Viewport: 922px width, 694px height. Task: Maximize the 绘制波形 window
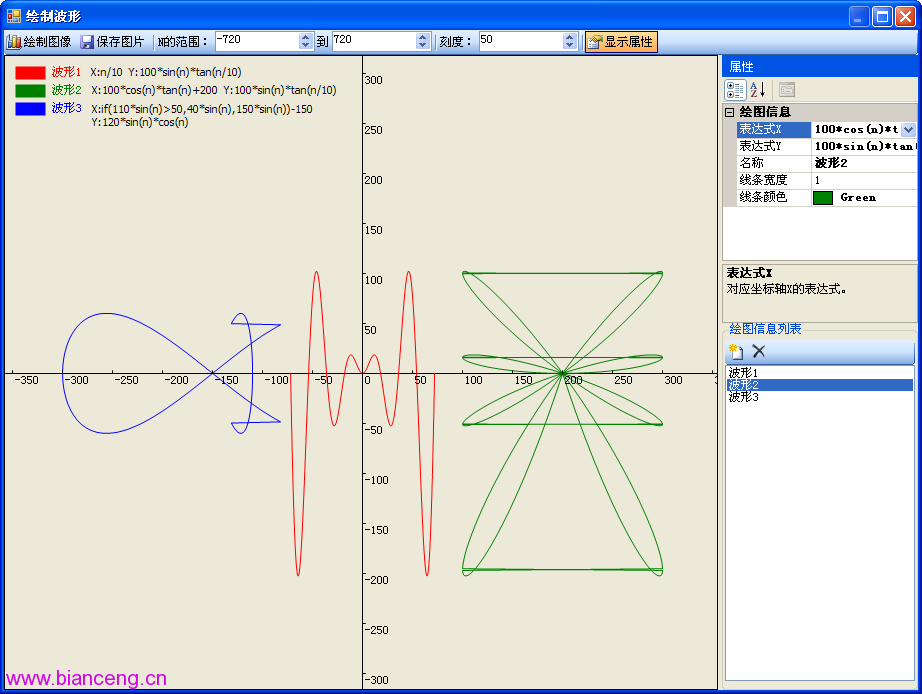coord(882,16)
